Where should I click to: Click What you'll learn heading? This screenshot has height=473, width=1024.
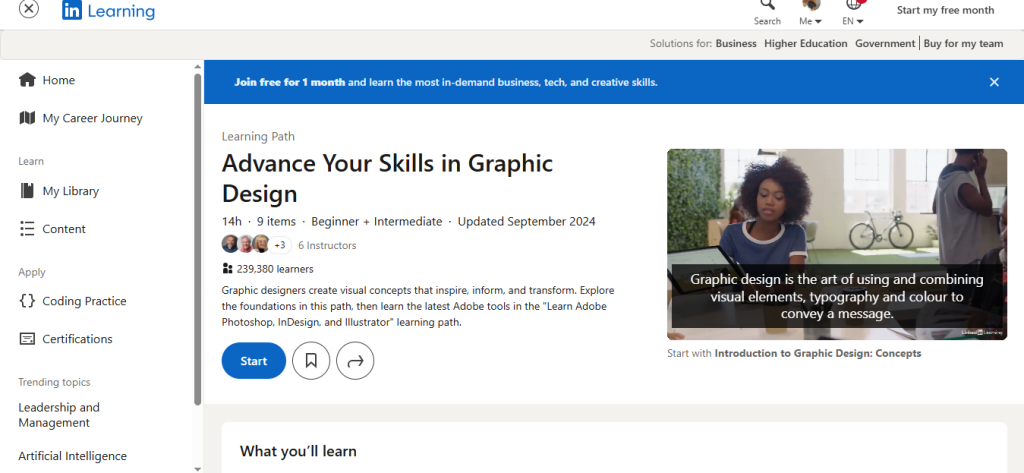(x=298, y=451)
